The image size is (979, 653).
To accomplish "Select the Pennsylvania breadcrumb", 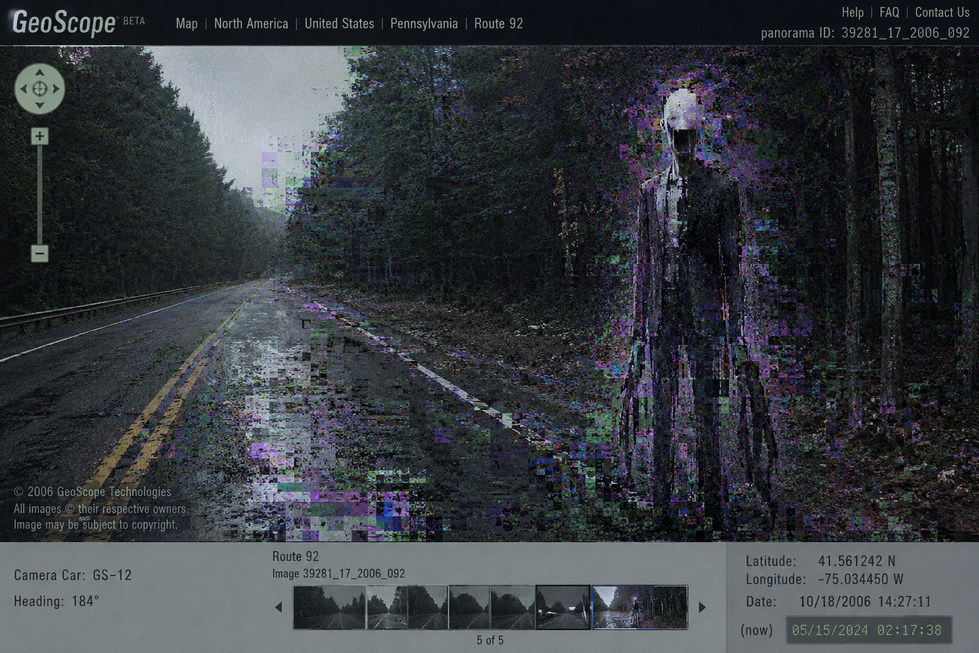I will 424,24.
